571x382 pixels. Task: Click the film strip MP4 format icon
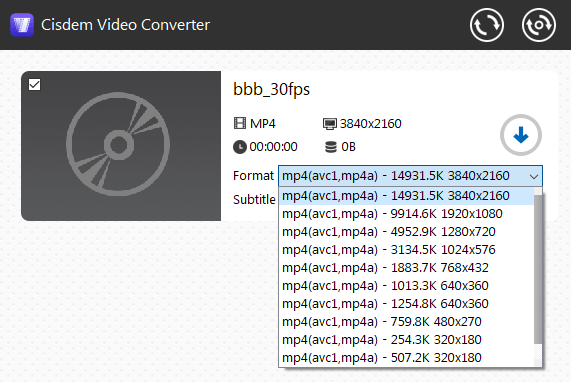pos(240,123)
